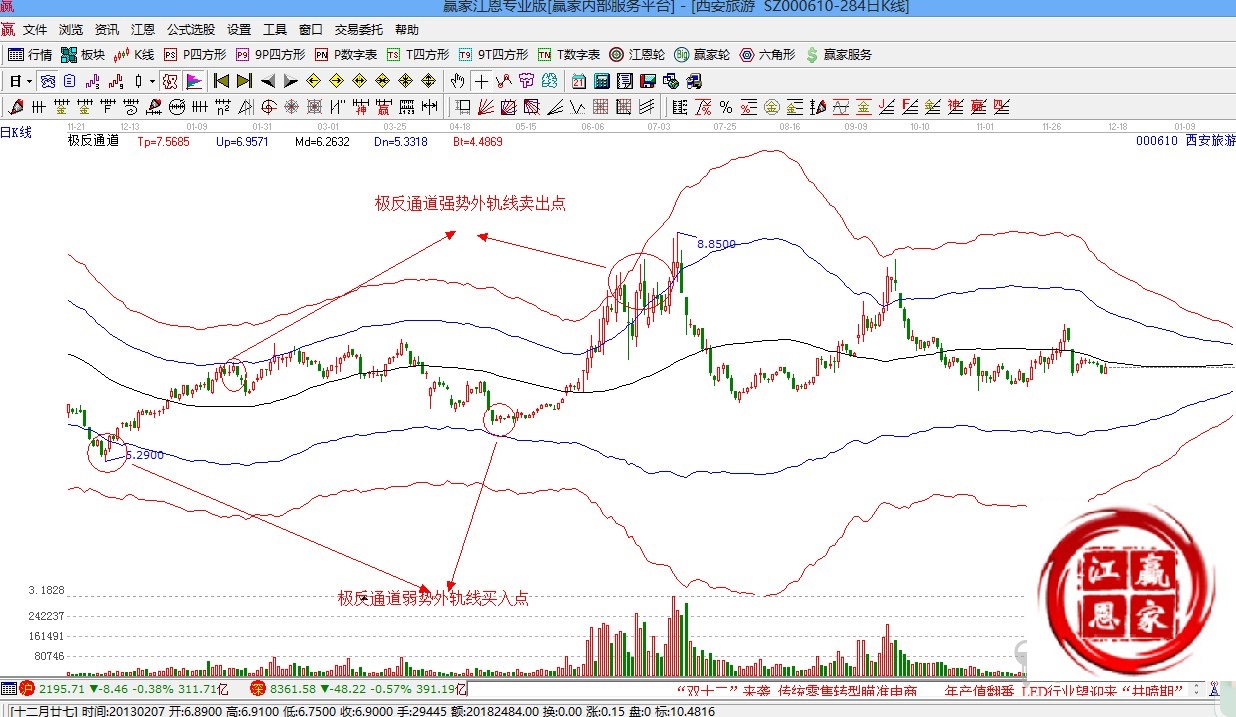1236x717 pixels.
Task: Open the 设置 settings menu
Action: (239, 30)
